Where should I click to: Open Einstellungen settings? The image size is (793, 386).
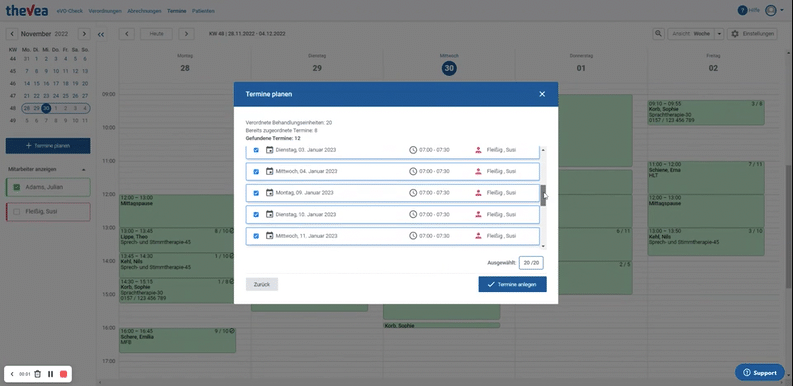(x=752, y=34)
